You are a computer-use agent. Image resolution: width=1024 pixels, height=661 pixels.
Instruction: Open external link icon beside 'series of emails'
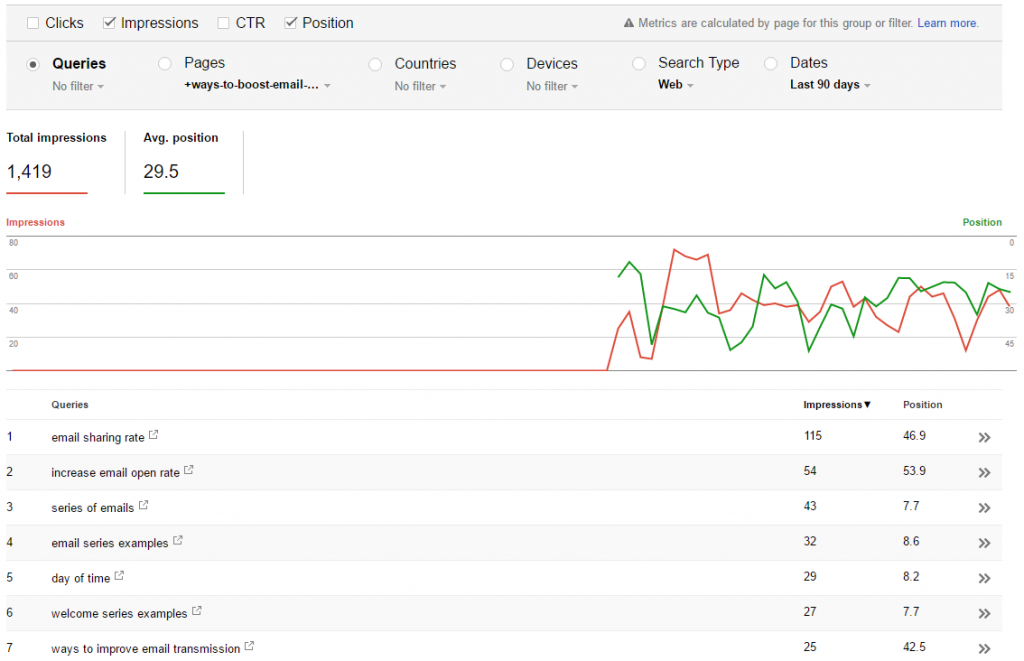143,506
